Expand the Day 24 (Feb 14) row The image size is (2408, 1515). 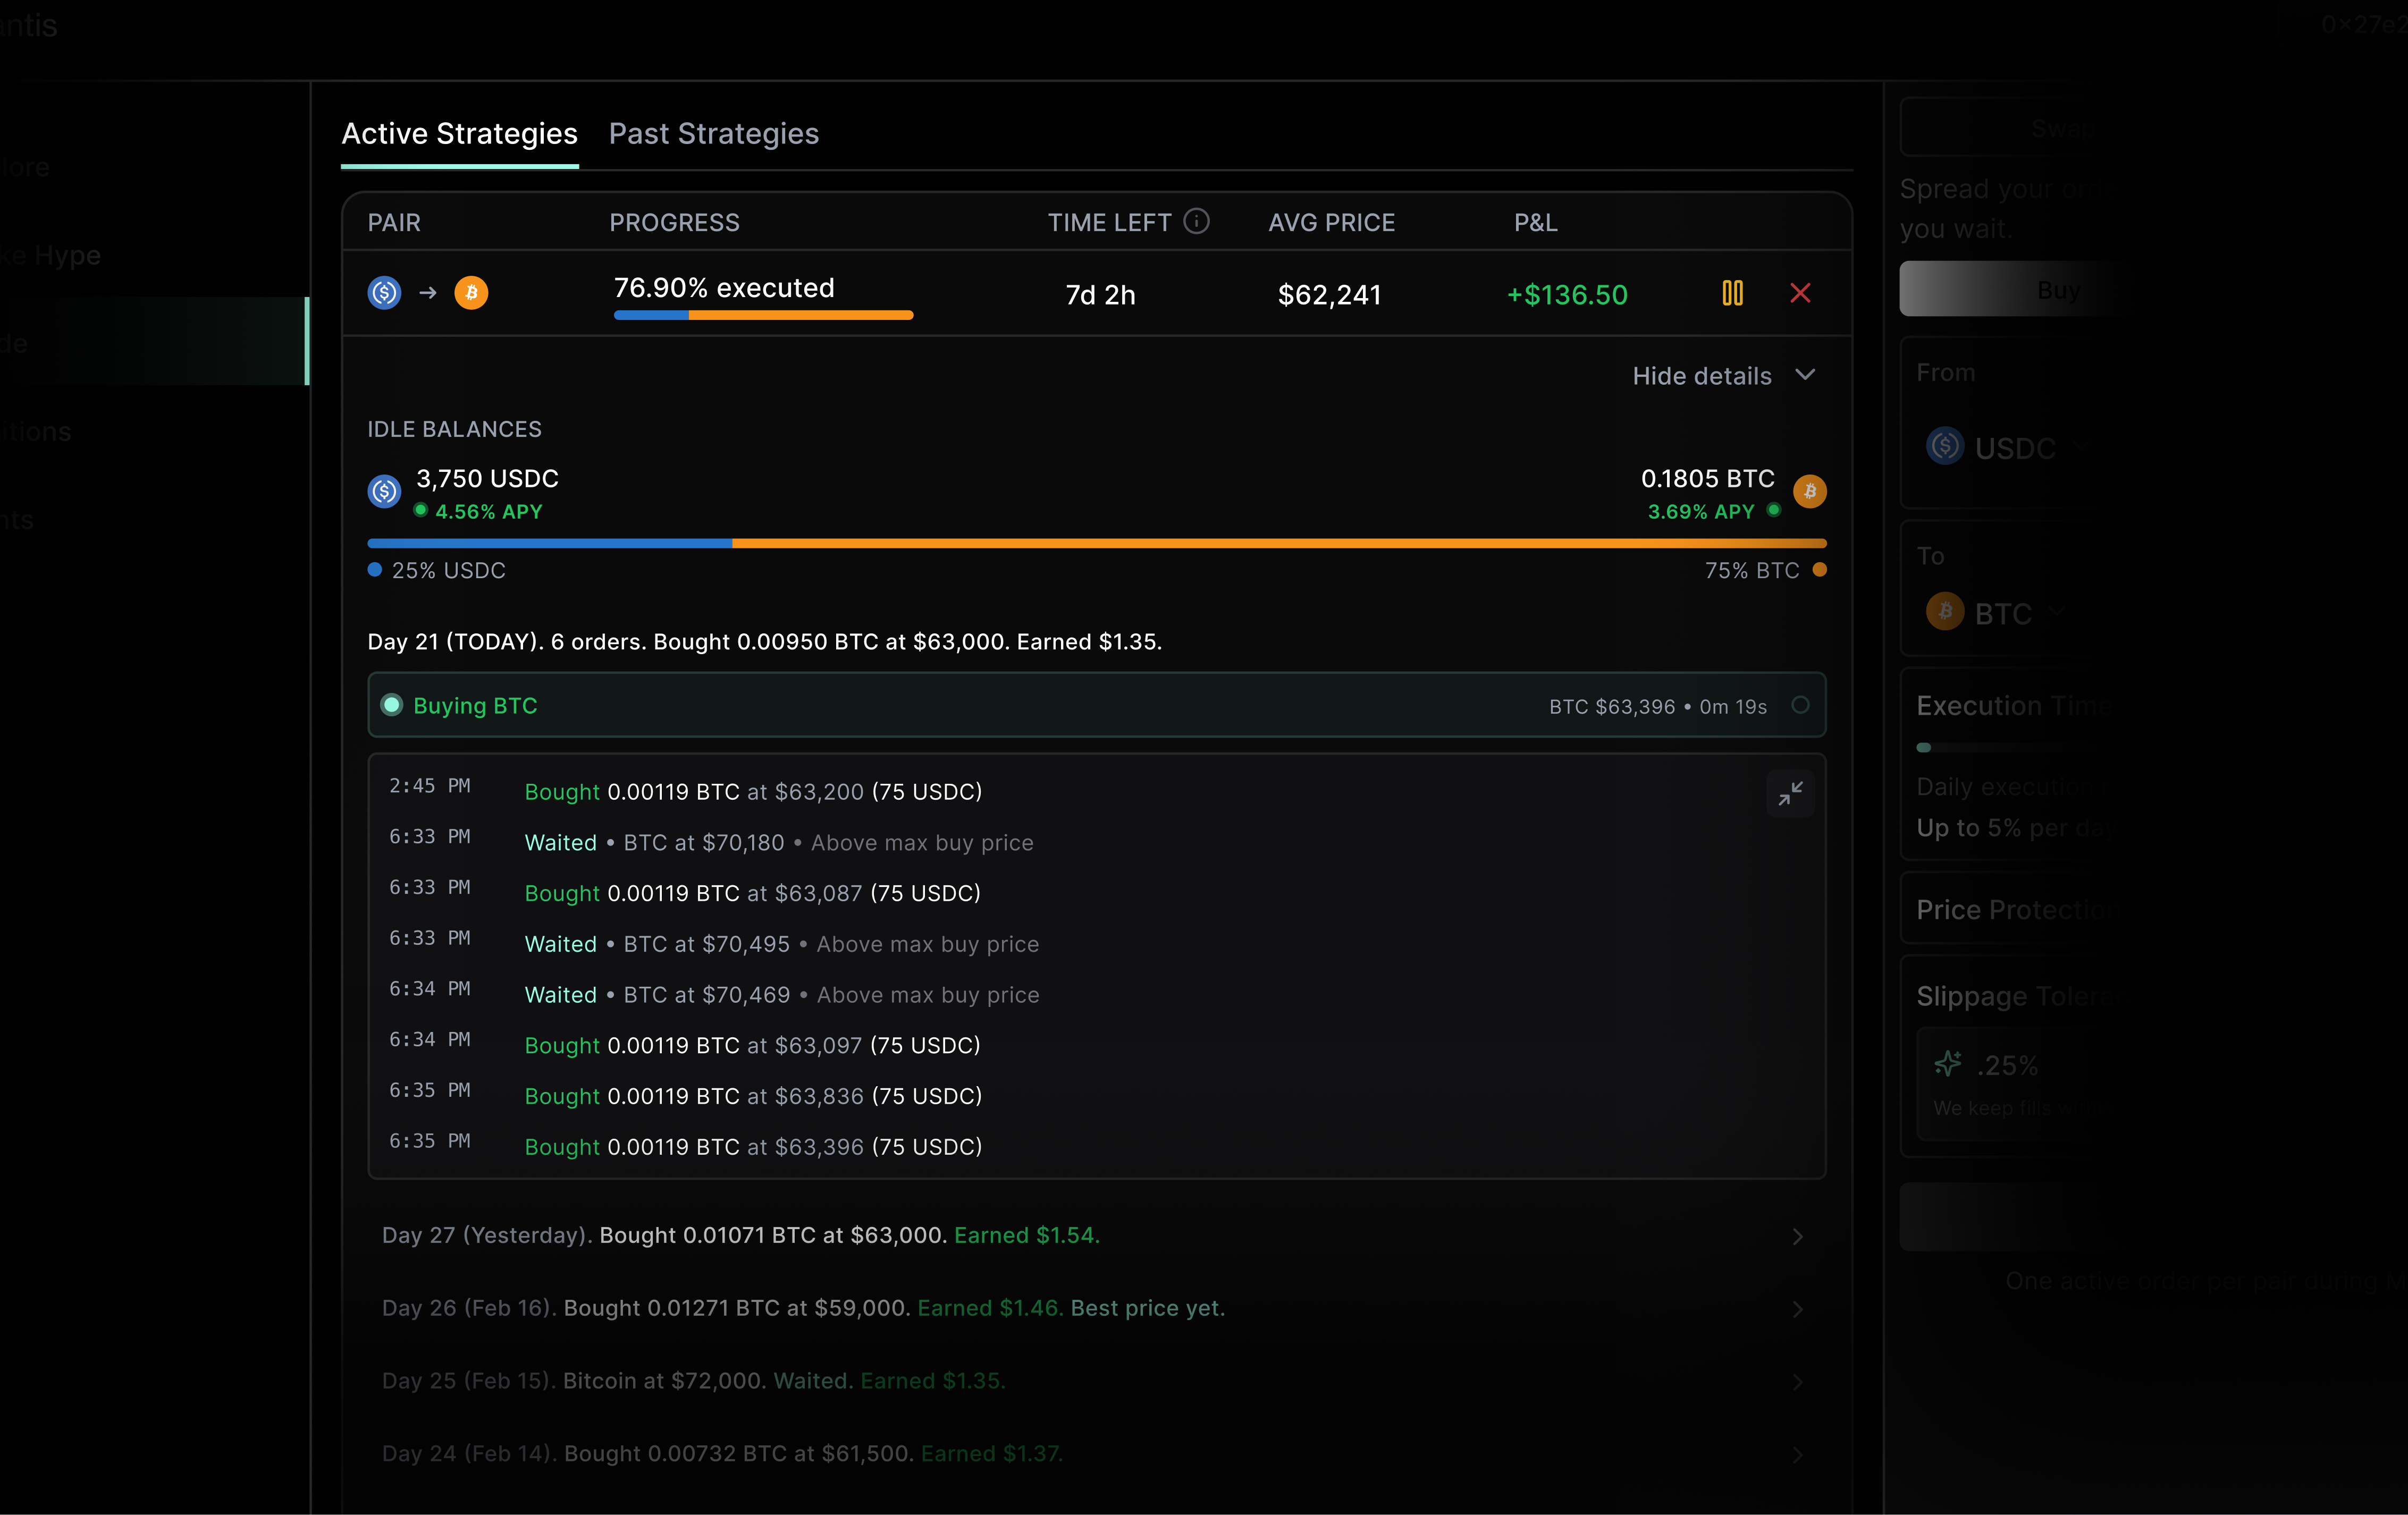tap(1097, 1454)
